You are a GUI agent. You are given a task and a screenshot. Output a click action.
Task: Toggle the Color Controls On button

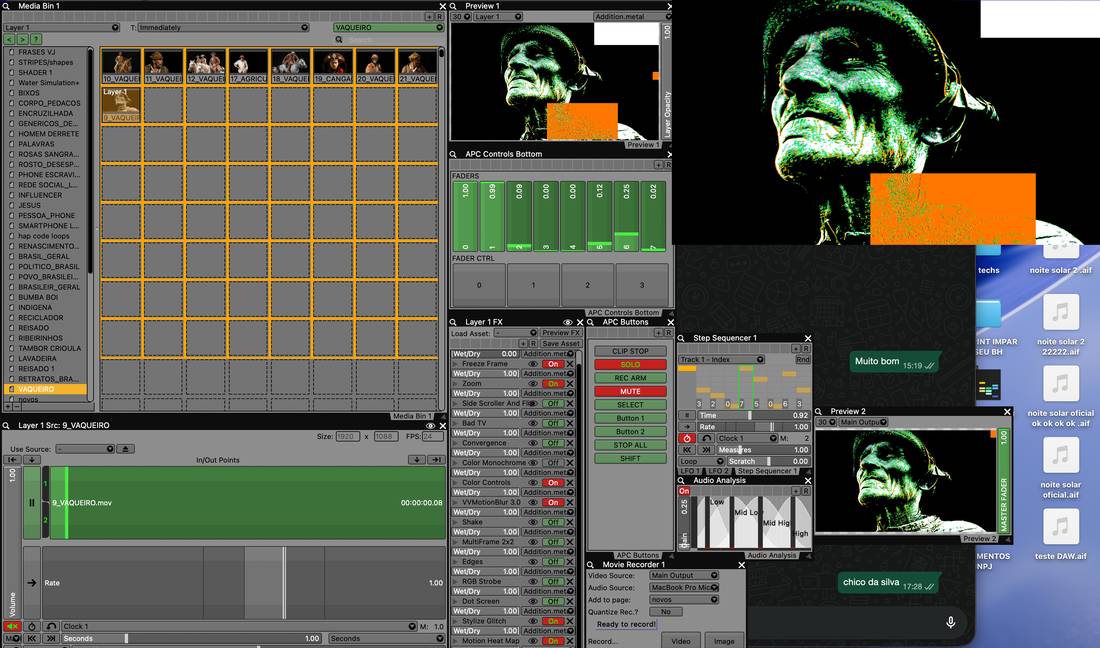click(554, 482)
